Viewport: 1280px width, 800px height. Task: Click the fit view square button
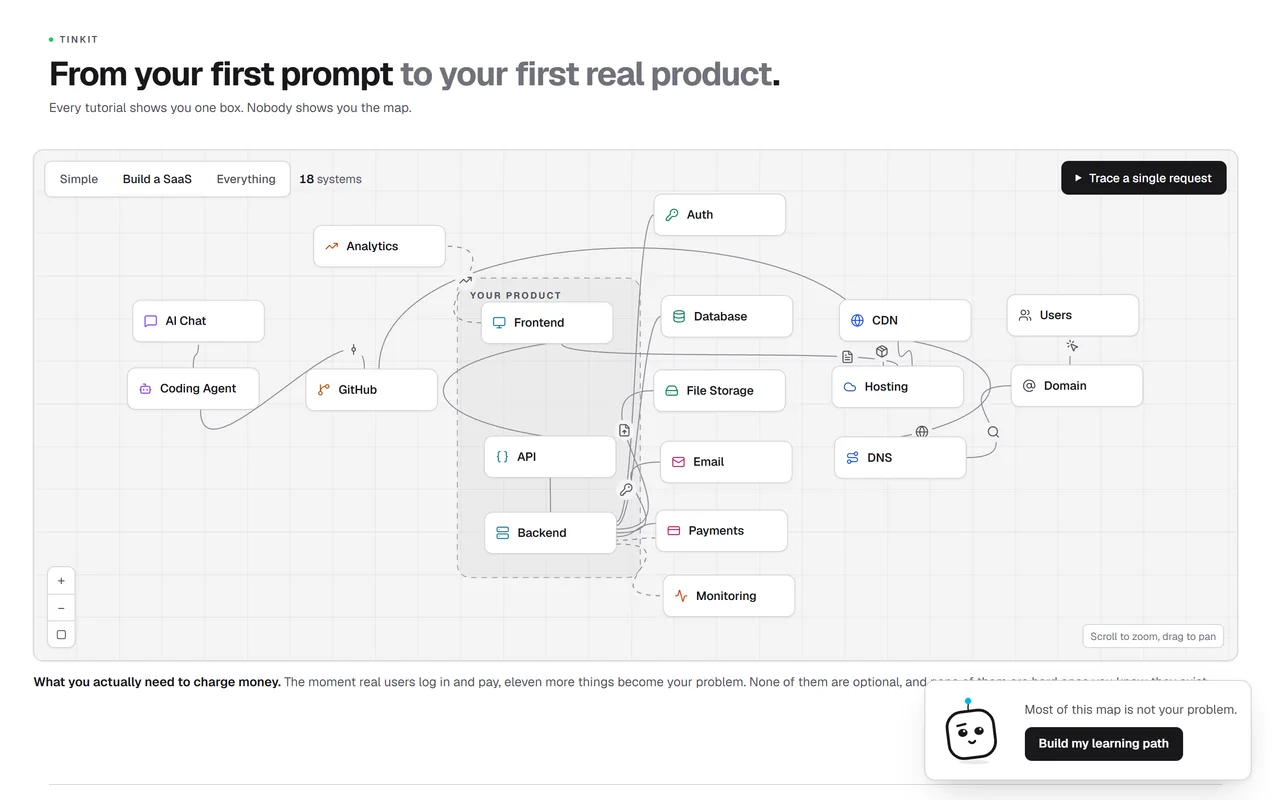61,635
